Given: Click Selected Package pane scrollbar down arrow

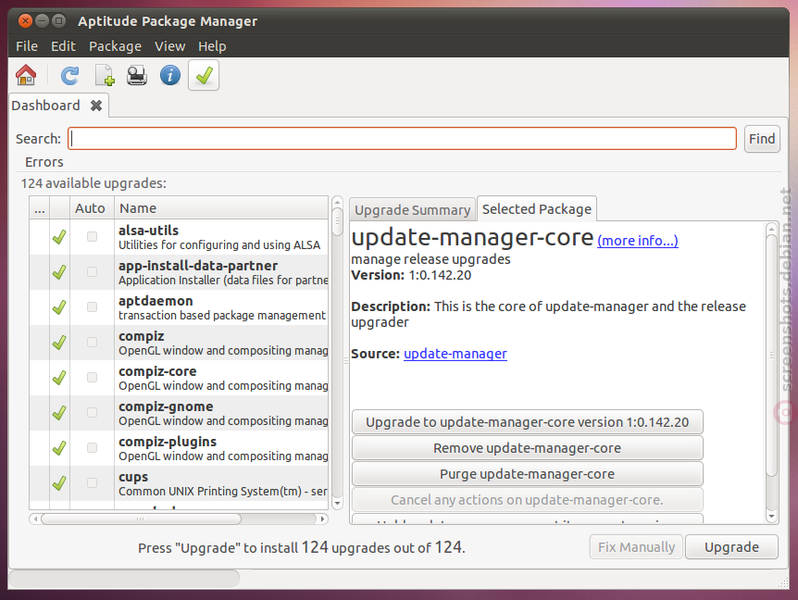Looking at the screenshot, I should pyautogui.click(x=772, y=517).
